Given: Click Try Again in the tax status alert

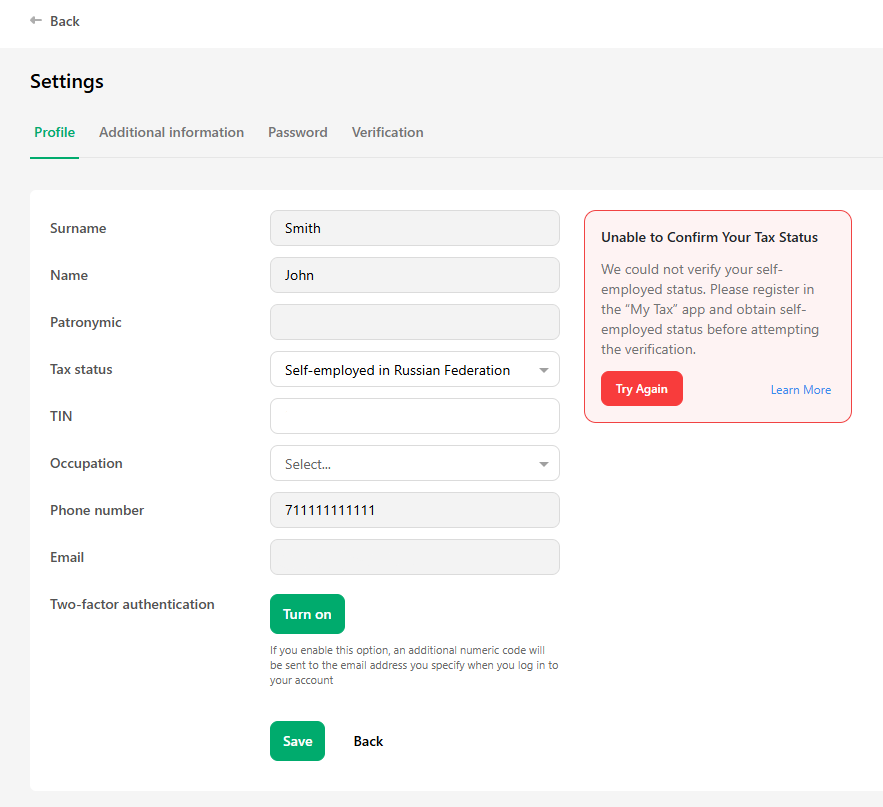Looking at the screenshot, I should pos(642,389).
